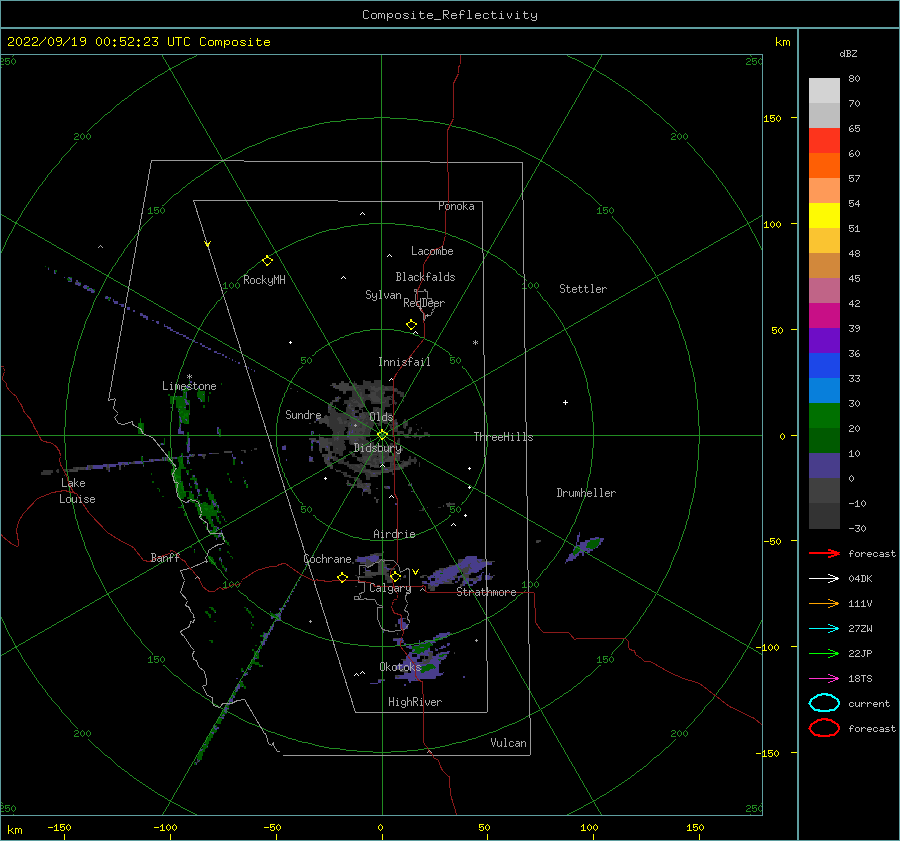
Task: Click the Lake Louise label
Action: coord(77,491)
